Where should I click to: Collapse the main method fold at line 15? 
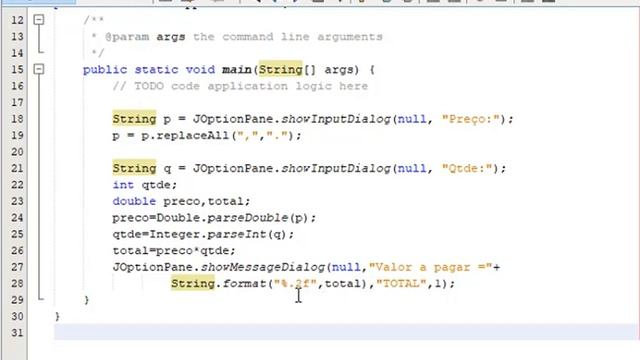click(x=39, y=69)
